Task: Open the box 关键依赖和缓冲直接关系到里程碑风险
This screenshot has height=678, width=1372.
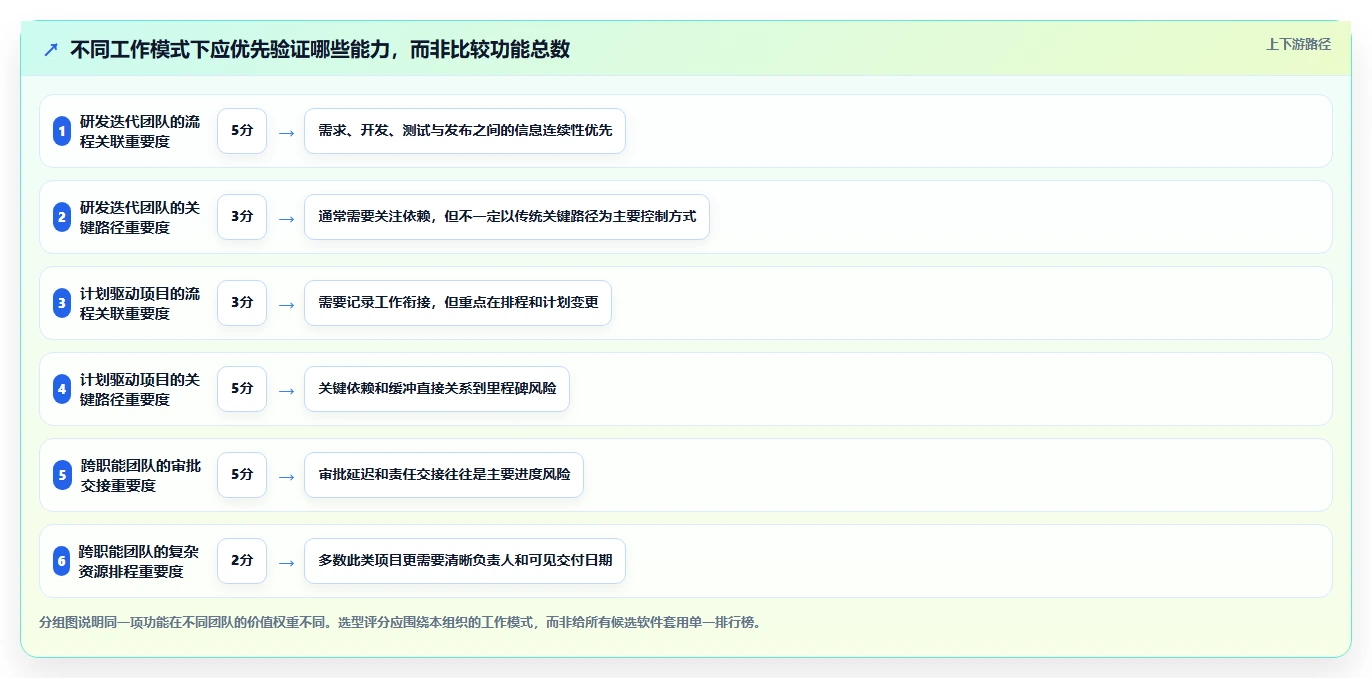Action: [437, 389]
